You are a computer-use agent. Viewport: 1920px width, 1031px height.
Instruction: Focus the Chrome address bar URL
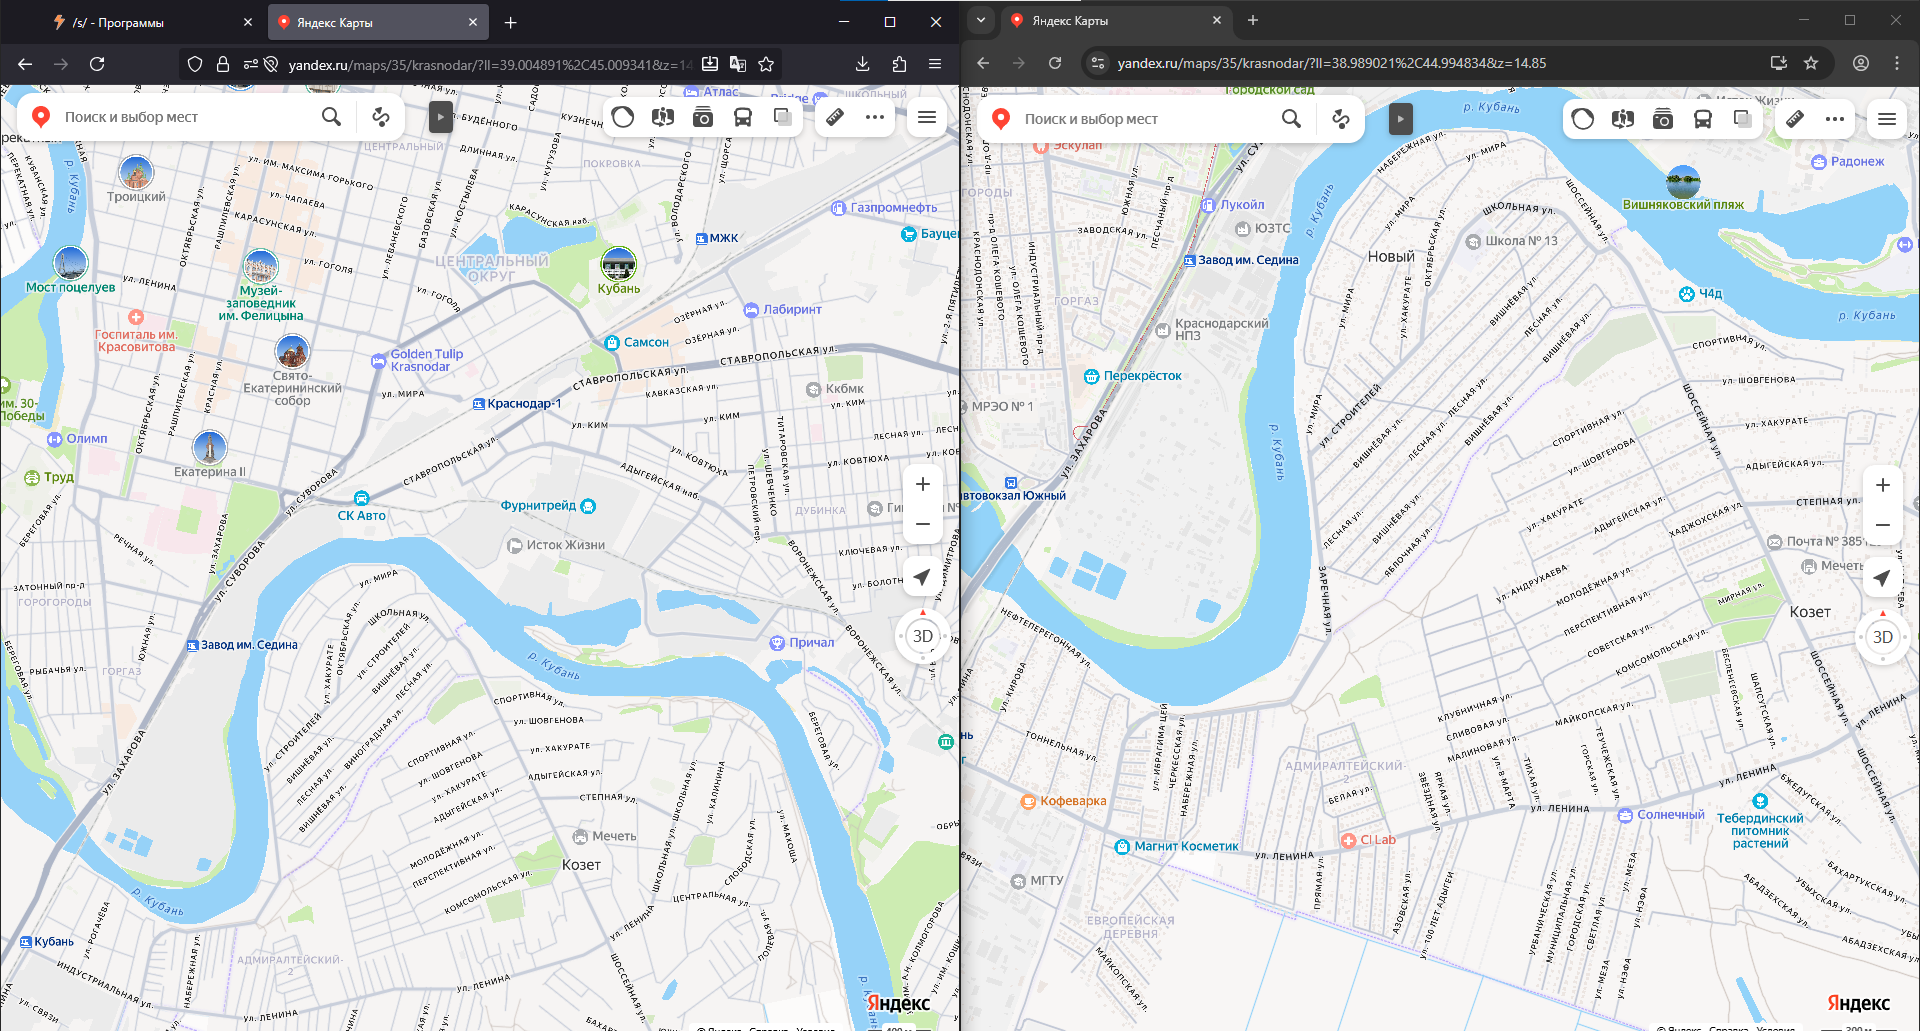click(x=1332, y=63)
